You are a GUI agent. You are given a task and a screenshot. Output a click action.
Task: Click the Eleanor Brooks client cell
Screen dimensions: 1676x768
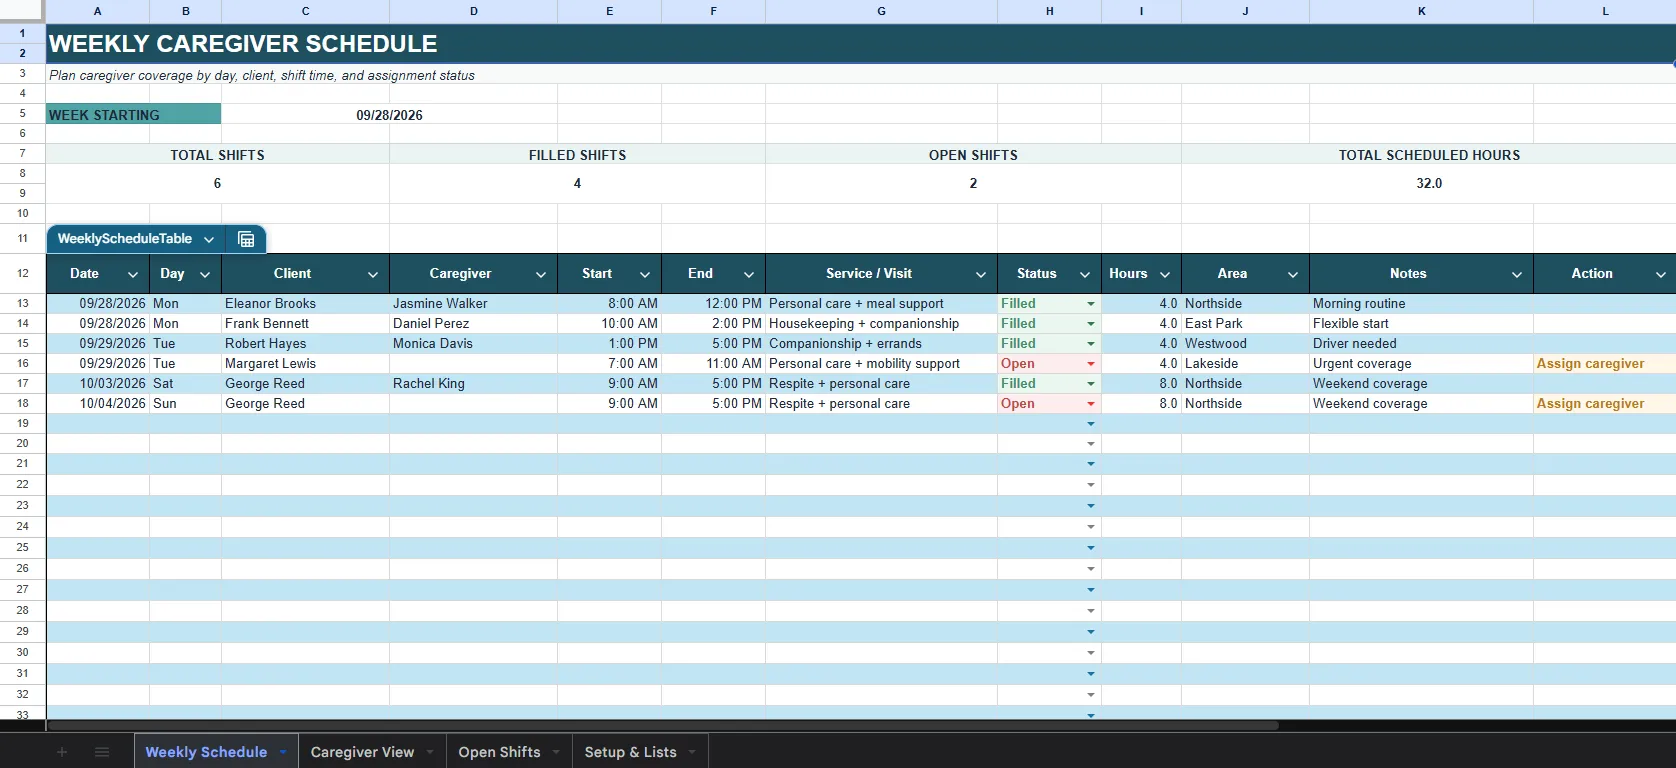coord(305,304)
